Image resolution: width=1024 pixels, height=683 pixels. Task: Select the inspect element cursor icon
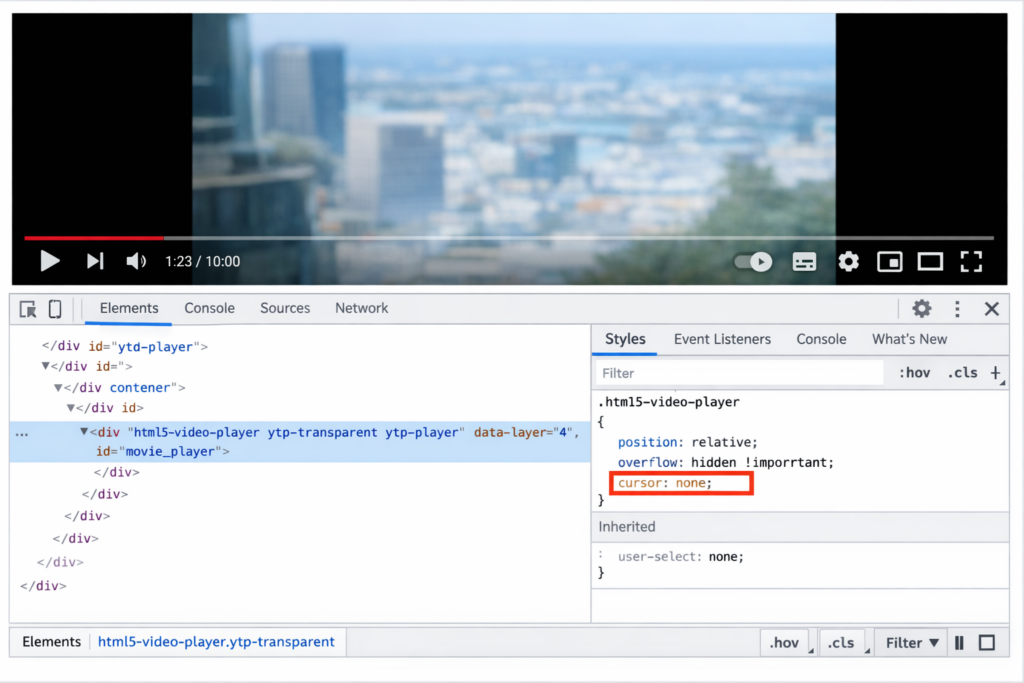pyautogui.click(x=27, y=308)
